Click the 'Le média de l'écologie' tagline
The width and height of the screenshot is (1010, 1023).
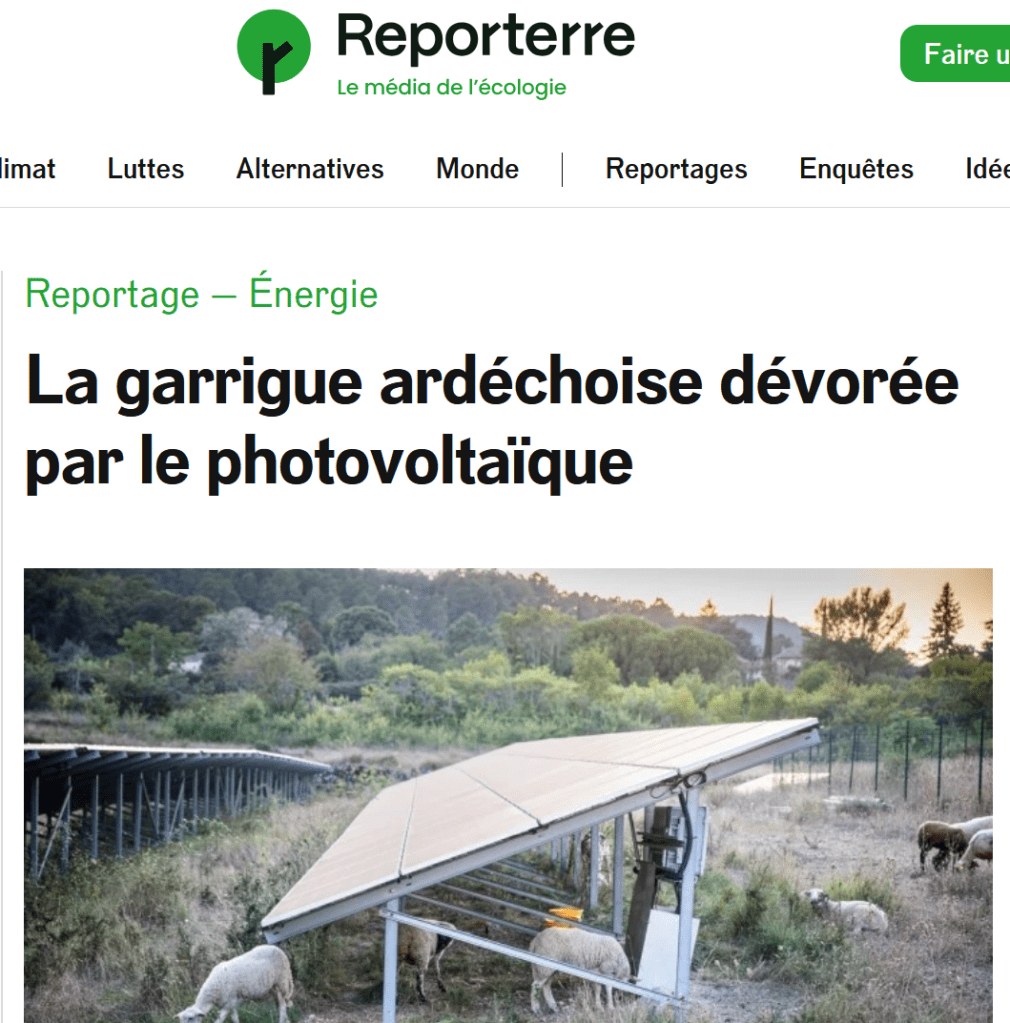coord(451,87)
